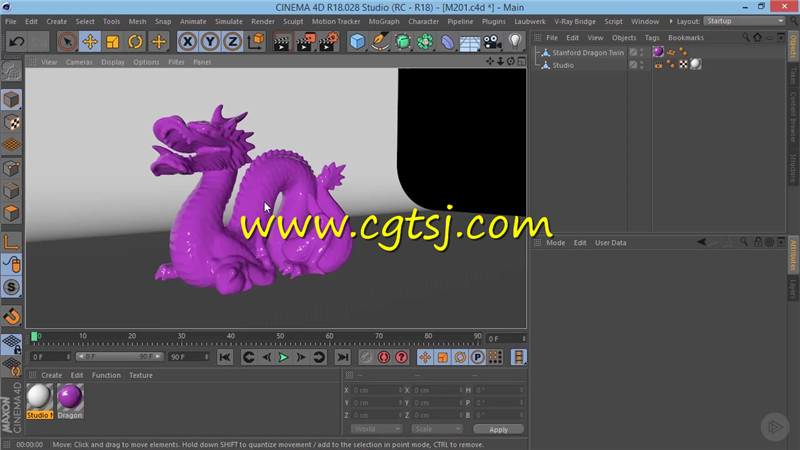This screenshot has height=450, width=800.
Task: Toggle Autokeying button
Action: pyautogui.click(x=384, y=357)
